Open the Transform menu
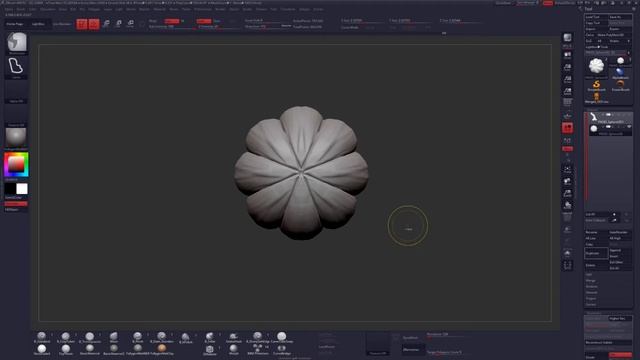The height and width of the screenshot is (360, 640). 287,9
